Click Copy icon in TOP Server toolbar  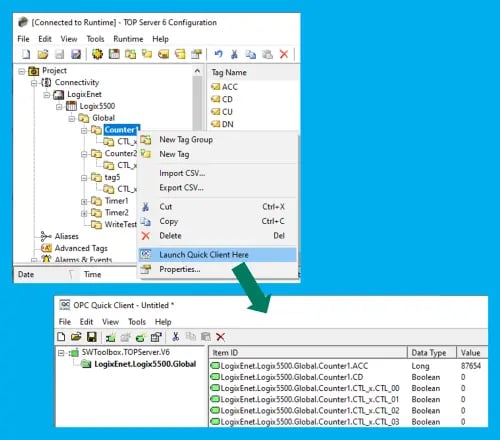click(x=251, y=54)
